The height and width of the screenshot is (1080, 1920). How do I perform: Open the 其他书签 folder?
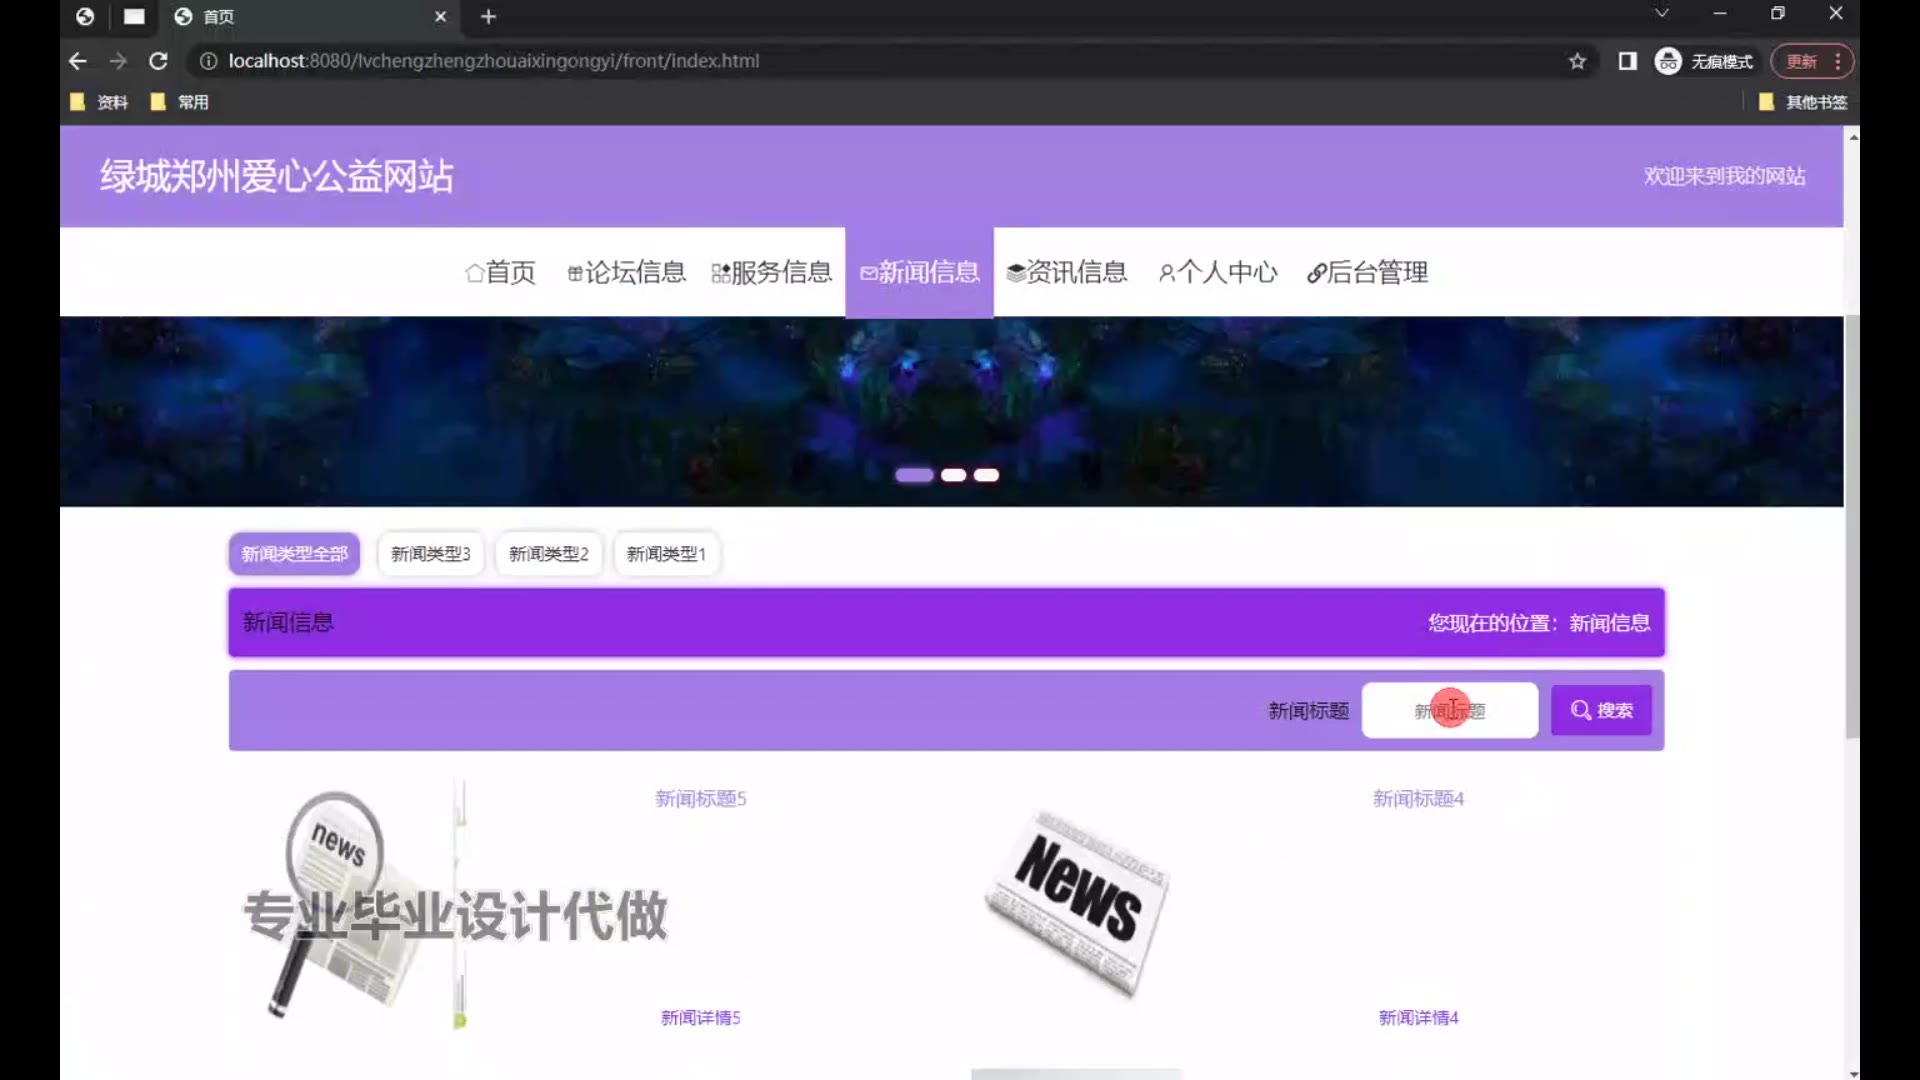(x=1804, y=102)
